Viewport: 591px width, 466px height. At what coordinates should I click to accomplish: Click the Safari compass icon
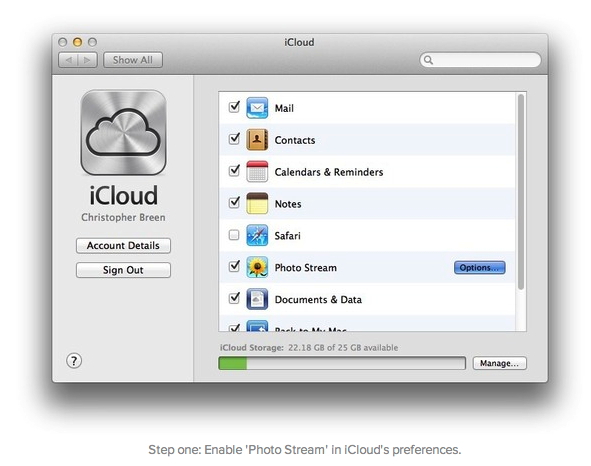257,235
